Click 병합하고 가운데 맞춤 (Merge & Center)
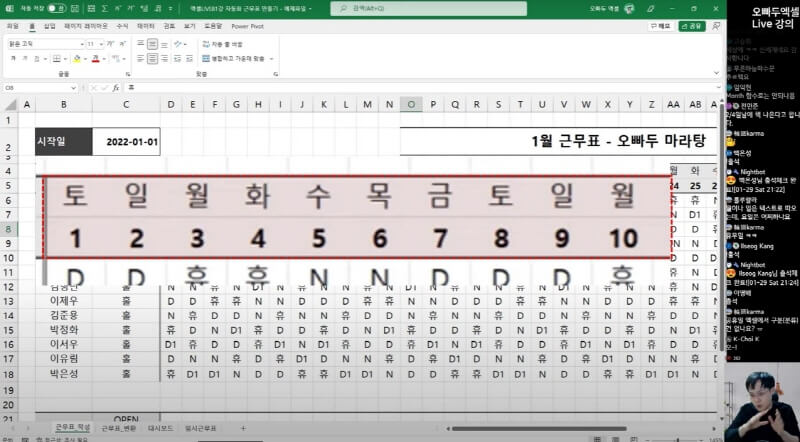Viewport: 800px width, 442px height. point(234,59)
